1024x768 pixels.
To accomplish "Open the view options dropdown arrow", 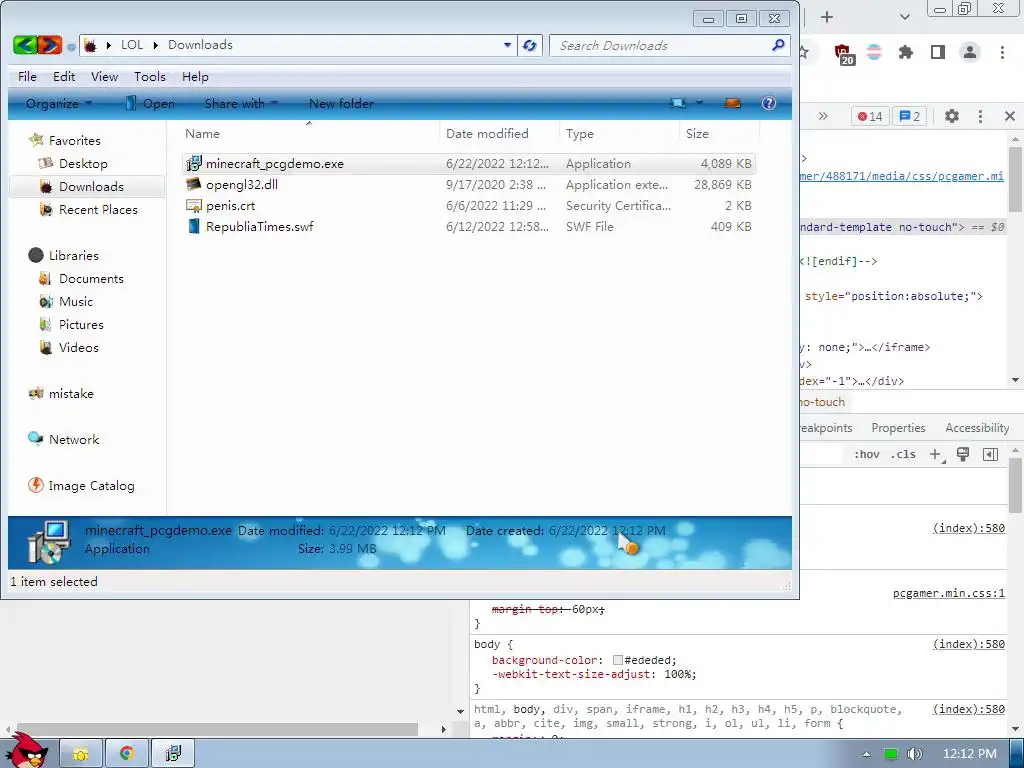I will [699, 103].
